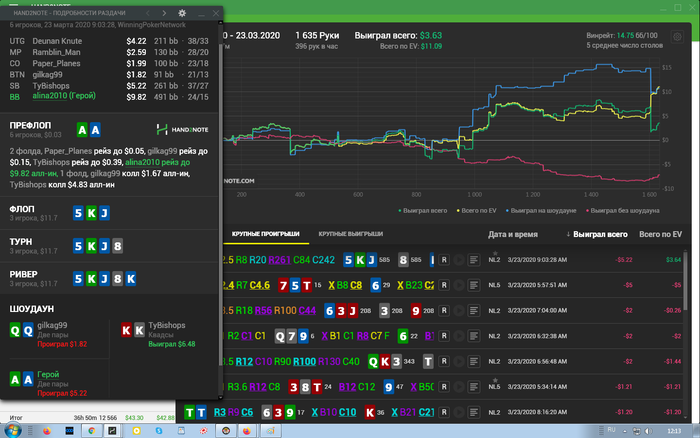Use hand details panel vertical scrollbar
The image size is (700, 438).
pyautogui.click(x=220, y=205)
